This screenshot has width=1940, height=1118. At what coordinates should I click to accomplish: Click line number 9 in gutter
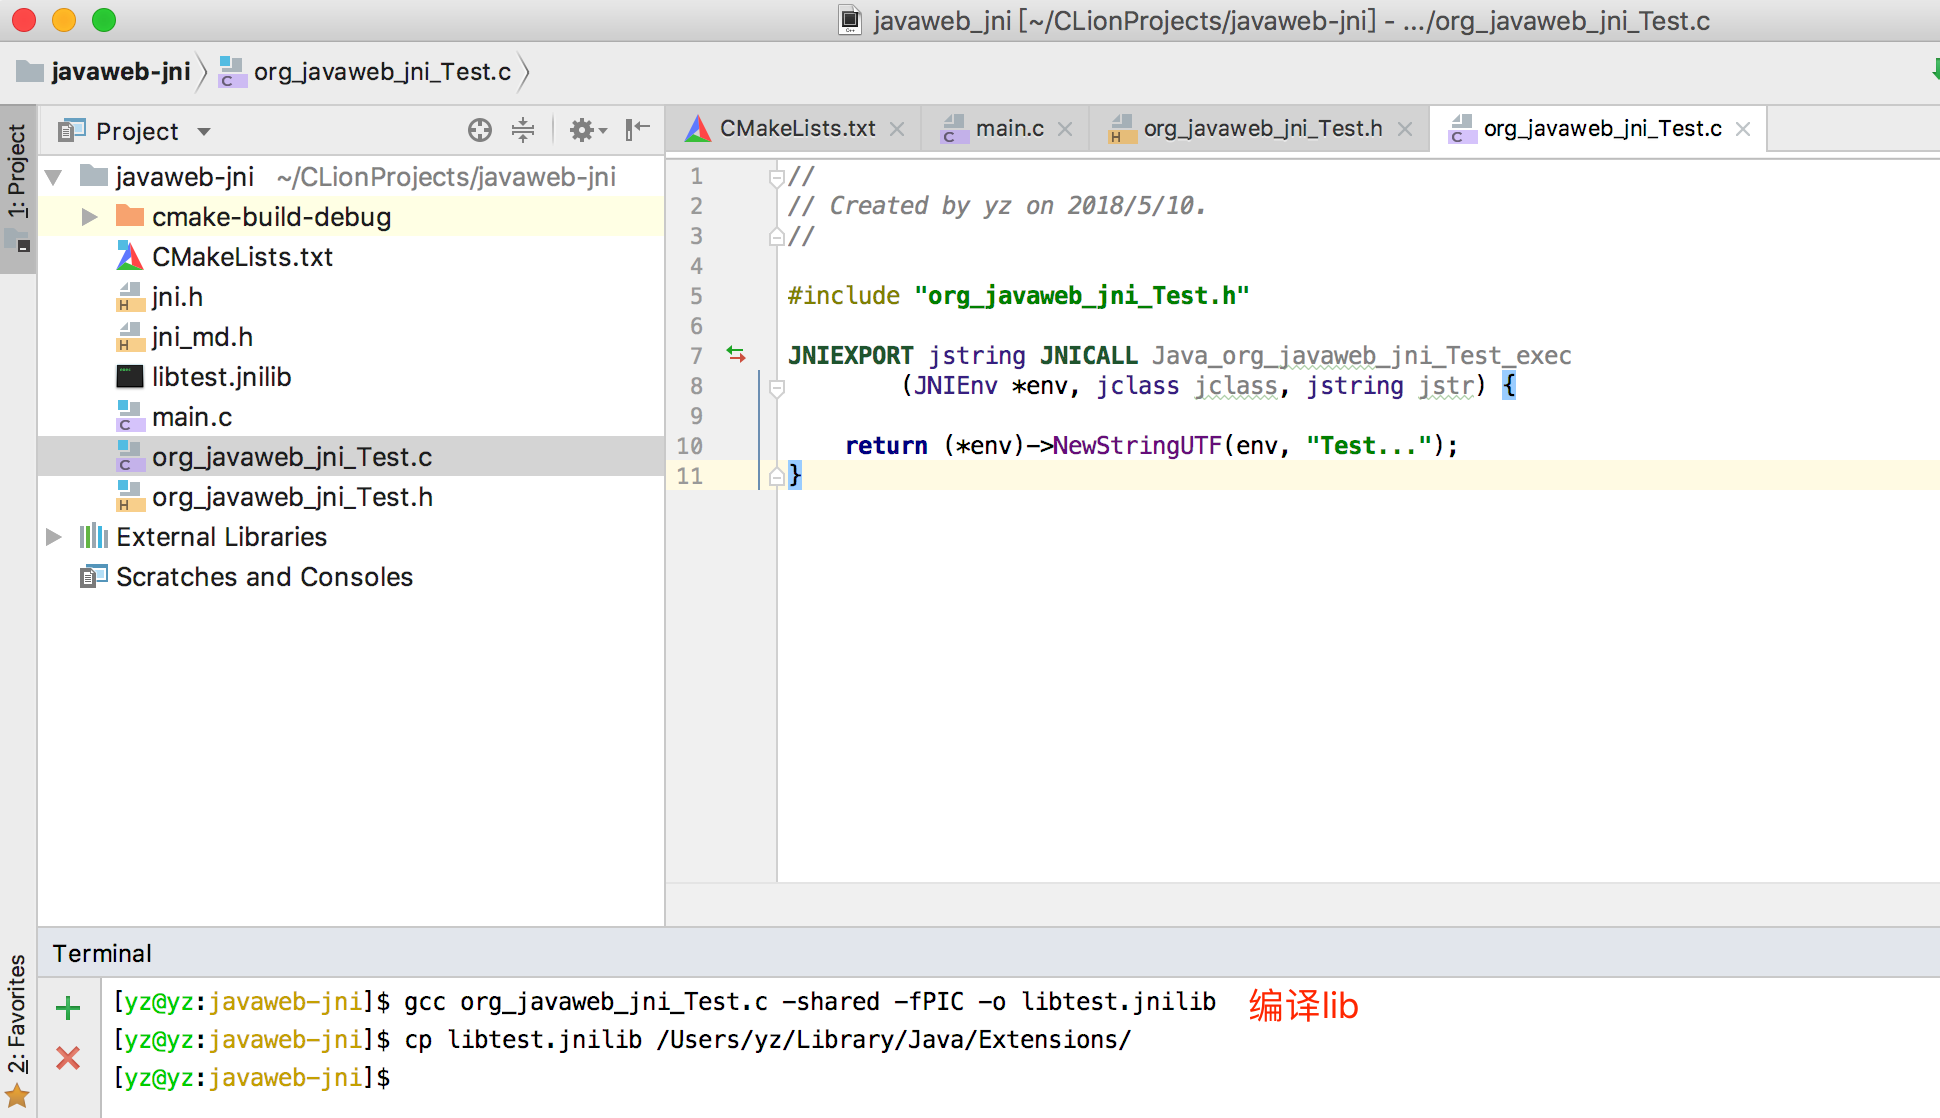pyautogui.click(x=696, y=416)
